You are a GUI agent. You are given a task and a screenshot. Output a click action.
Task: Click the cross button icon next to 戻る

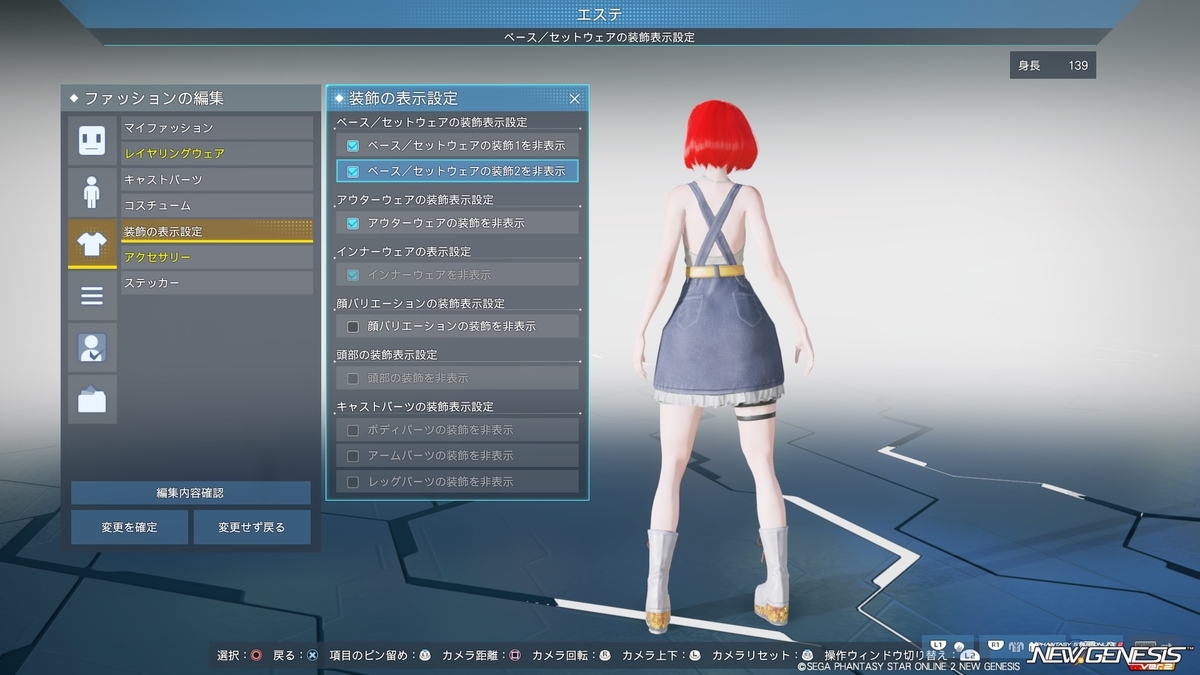tap(312, 655)
